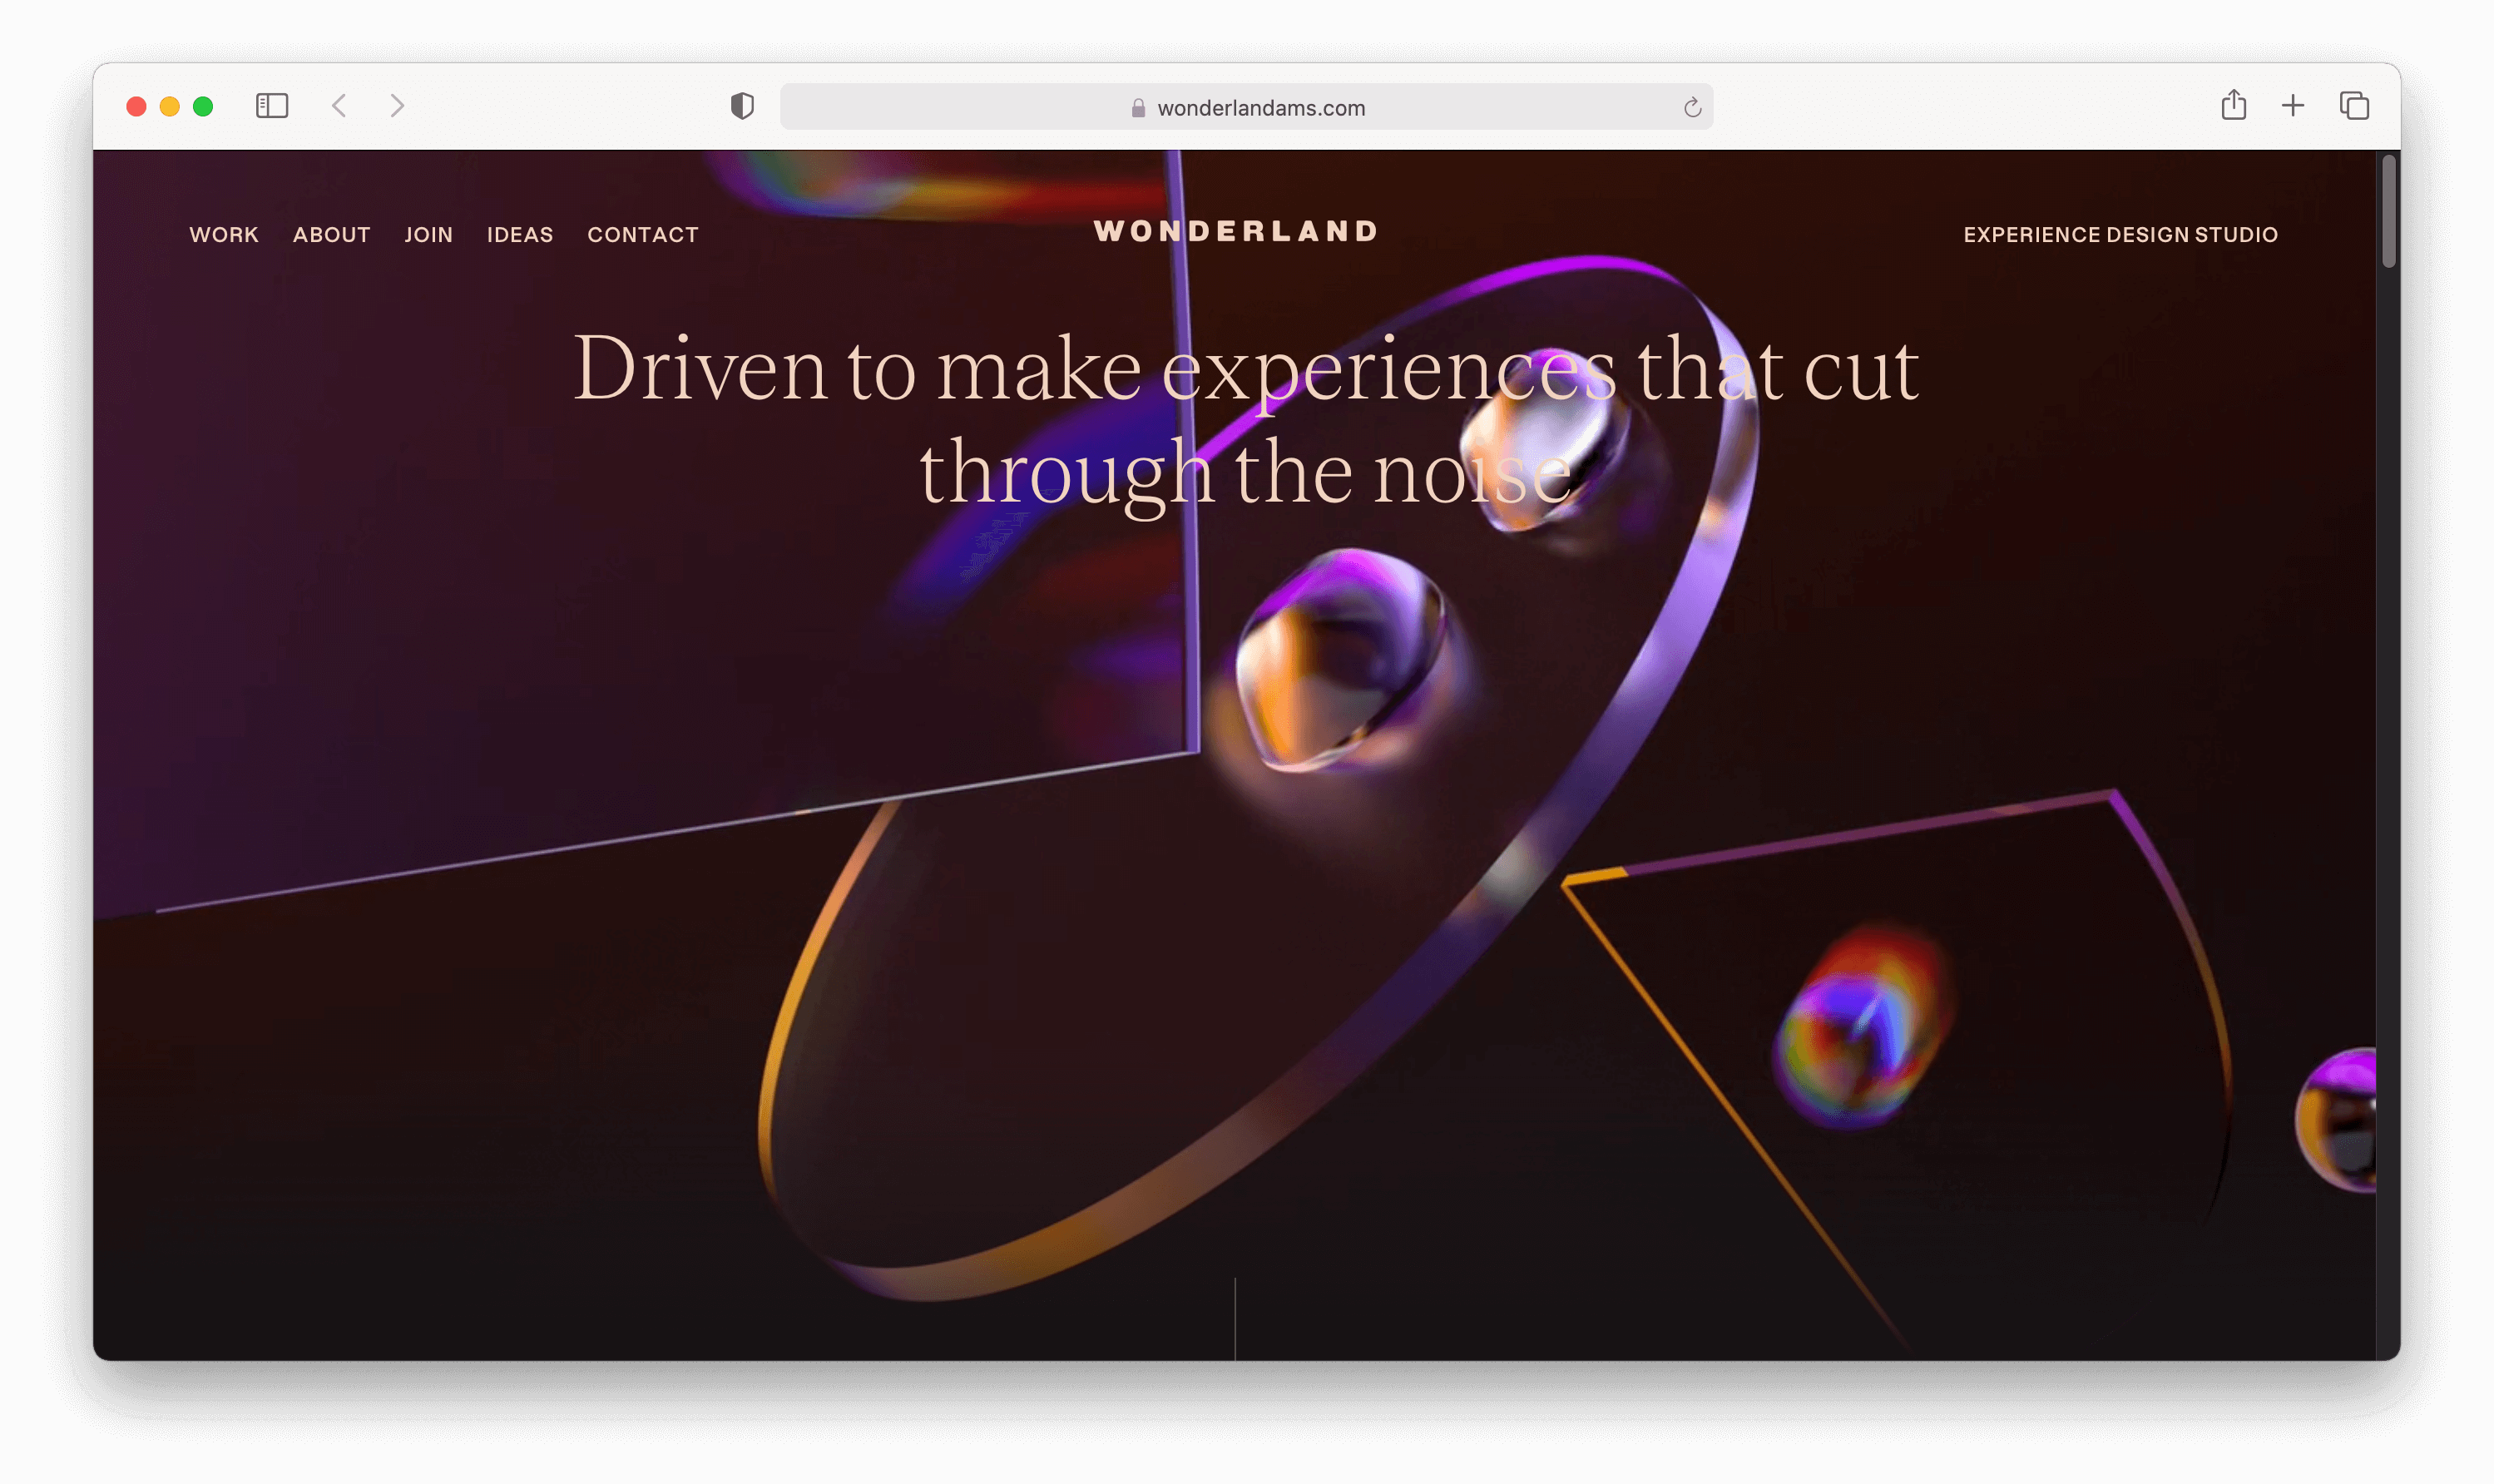
Task: Go back to previous page
Action: [340, 106]
